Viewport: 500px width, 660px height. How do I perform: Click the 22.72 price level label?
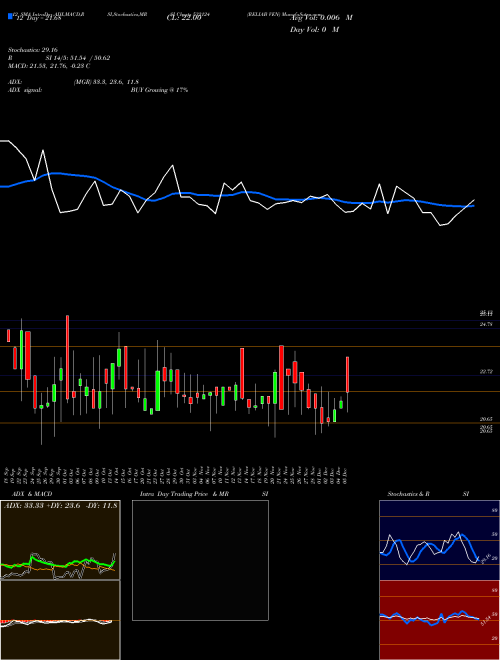(486, 372)
